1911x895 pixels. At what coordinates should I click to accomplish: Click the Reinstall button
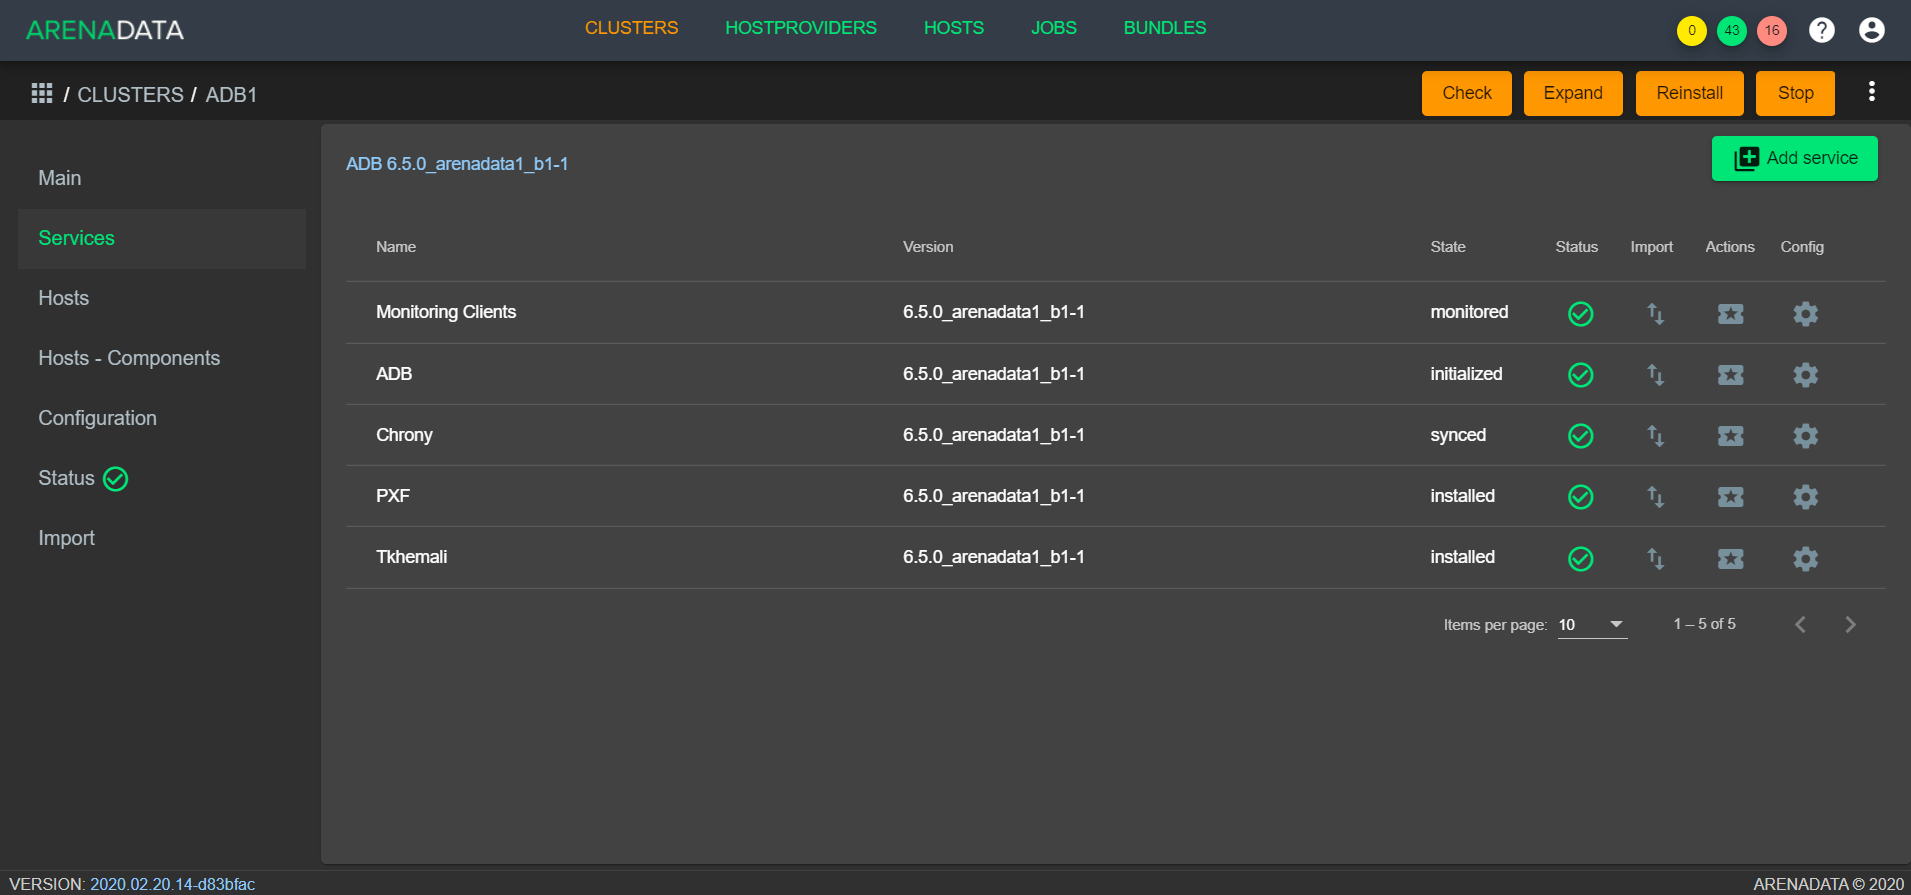tap(1689, 93)
